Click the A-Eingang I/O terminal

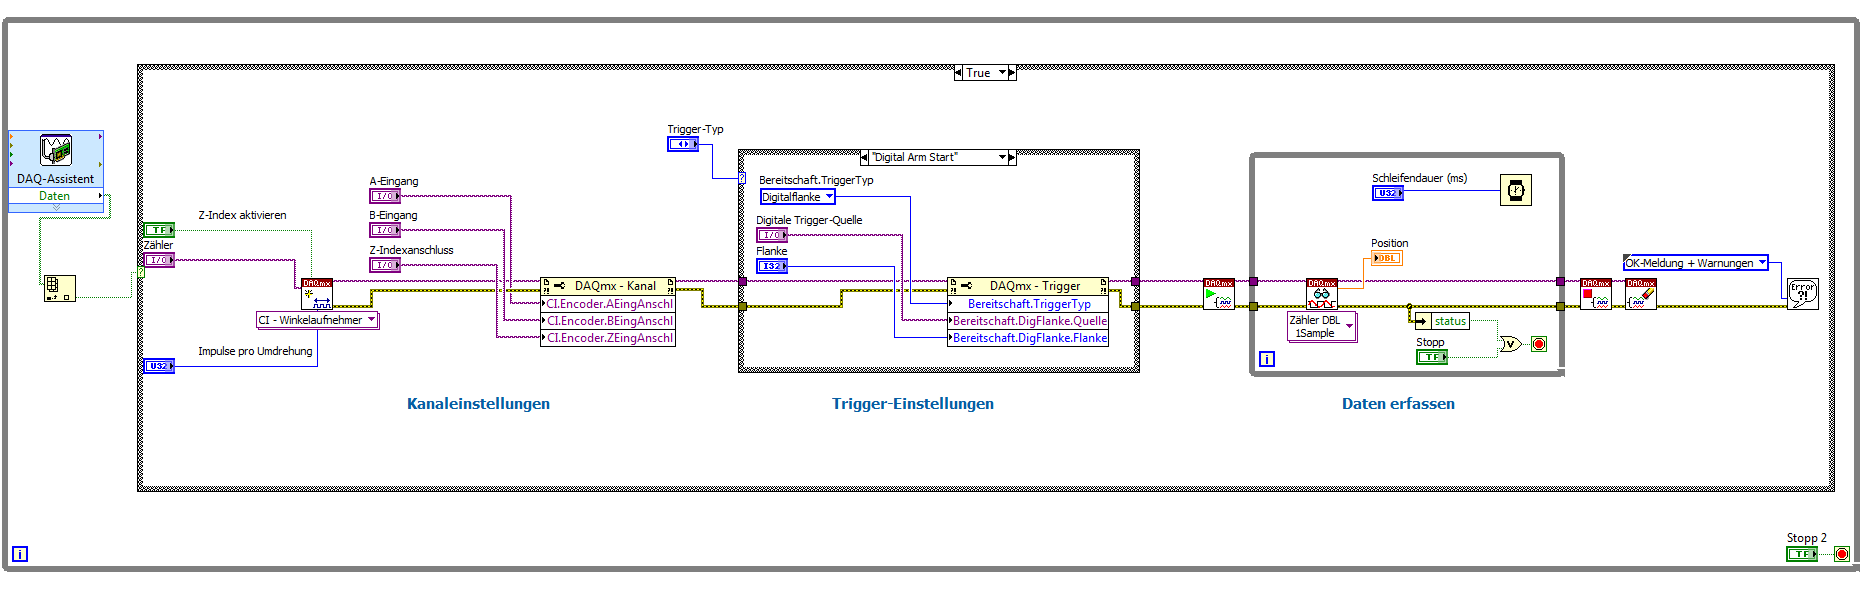tap(385, 196)
